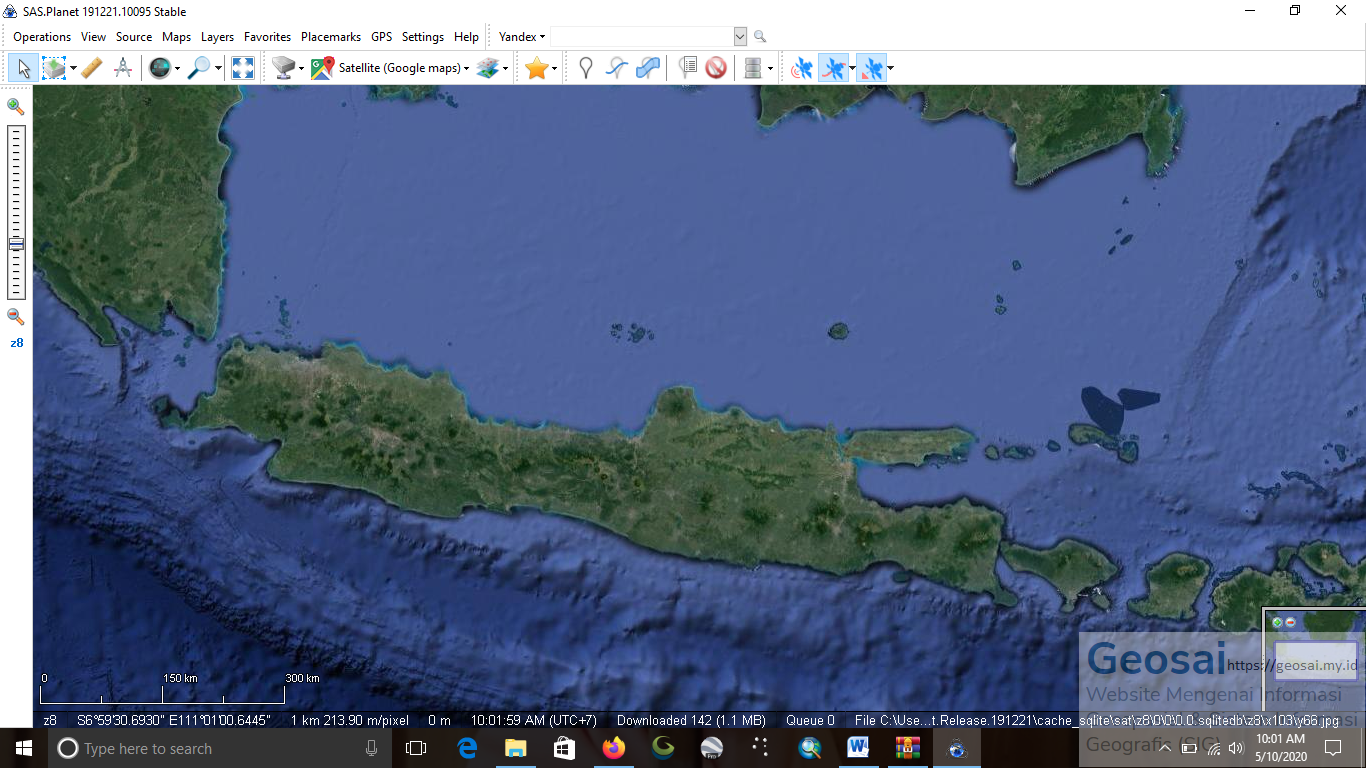Click the minimap overview thumbnail
Image resolution: width=1366 pixels, height=768 pixels.
coord(1316,660)
